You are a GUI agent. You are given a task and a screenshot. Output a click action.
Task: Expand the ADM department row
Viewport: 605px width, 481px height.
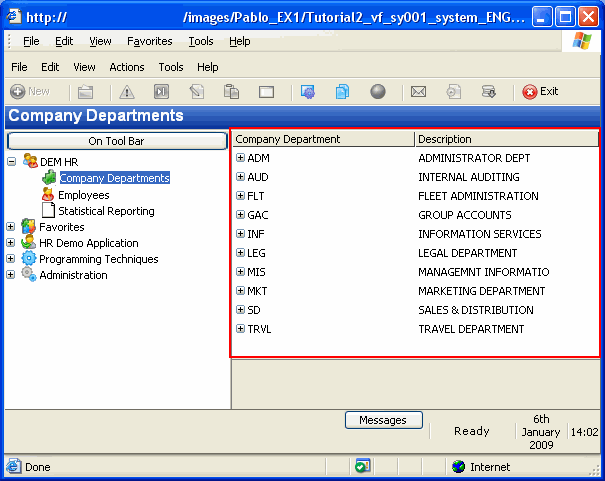tap(240, 157)
